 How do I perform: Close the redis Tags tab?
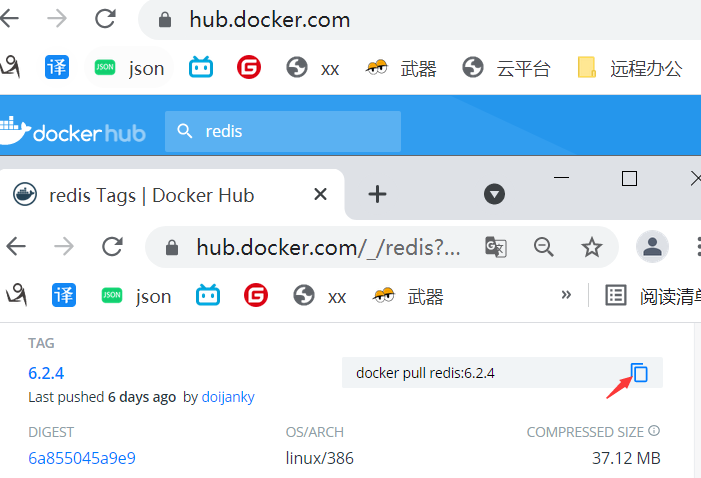tap(321, 195)
